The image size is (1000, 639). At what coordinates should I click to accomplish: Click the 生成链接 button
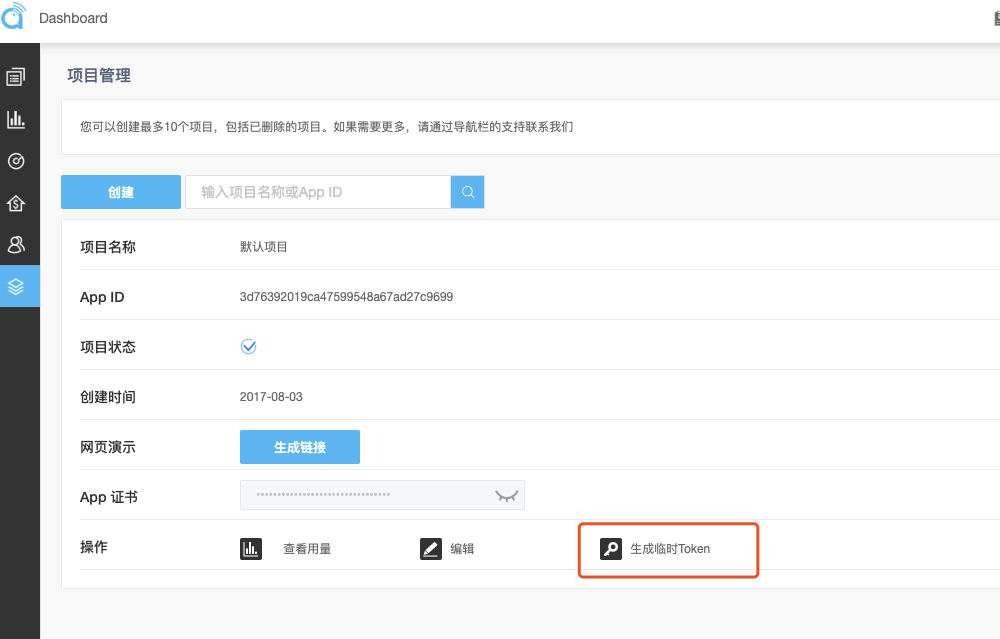(x=299, y=446)
